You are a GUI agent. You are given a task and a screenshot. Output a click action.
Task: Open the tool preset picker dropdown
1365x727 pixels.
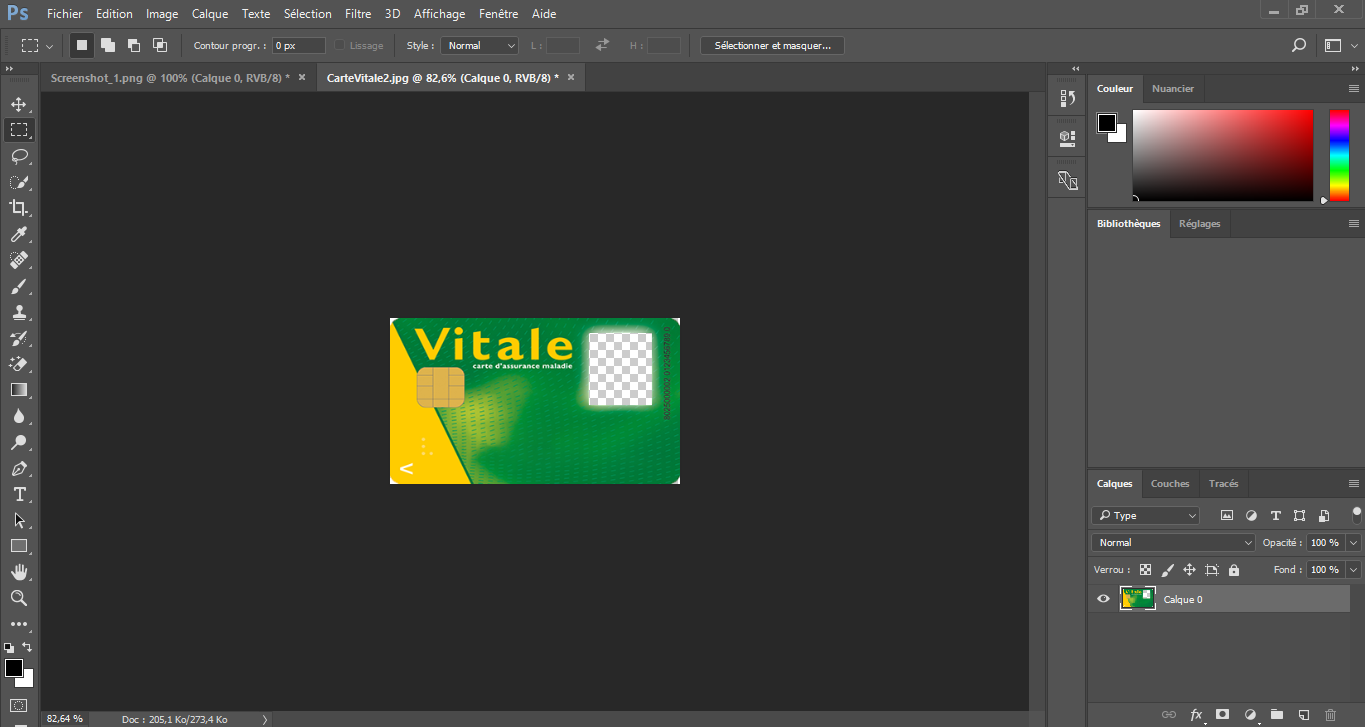point(37,45)
